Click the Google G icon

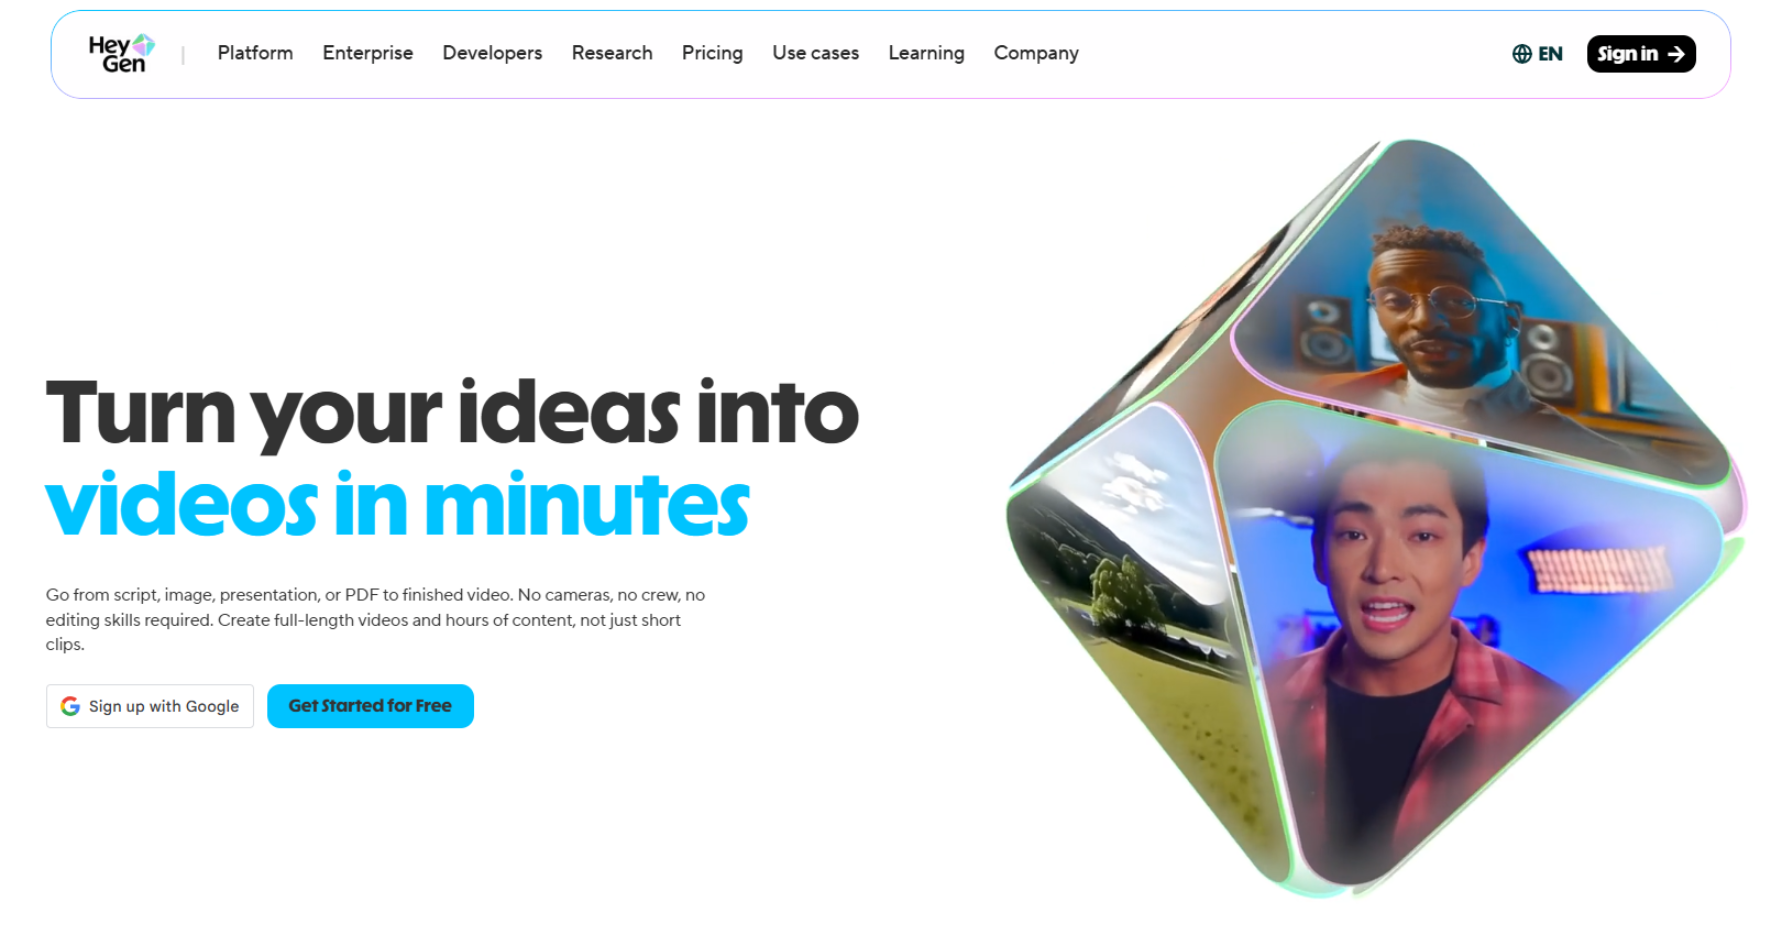(x=70, y=706)
